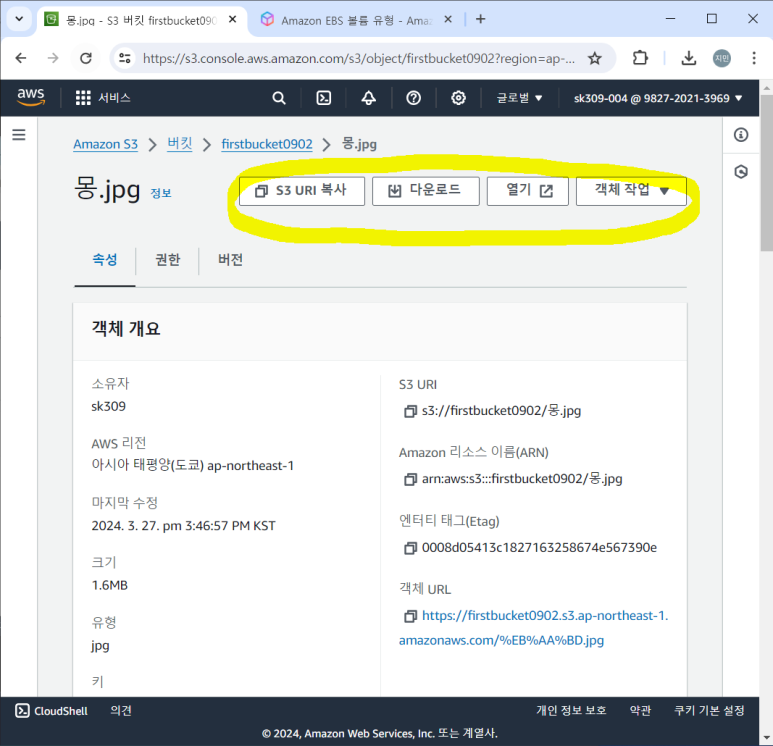Click the page vertical scrollbar thumb

tap(766, 173)
